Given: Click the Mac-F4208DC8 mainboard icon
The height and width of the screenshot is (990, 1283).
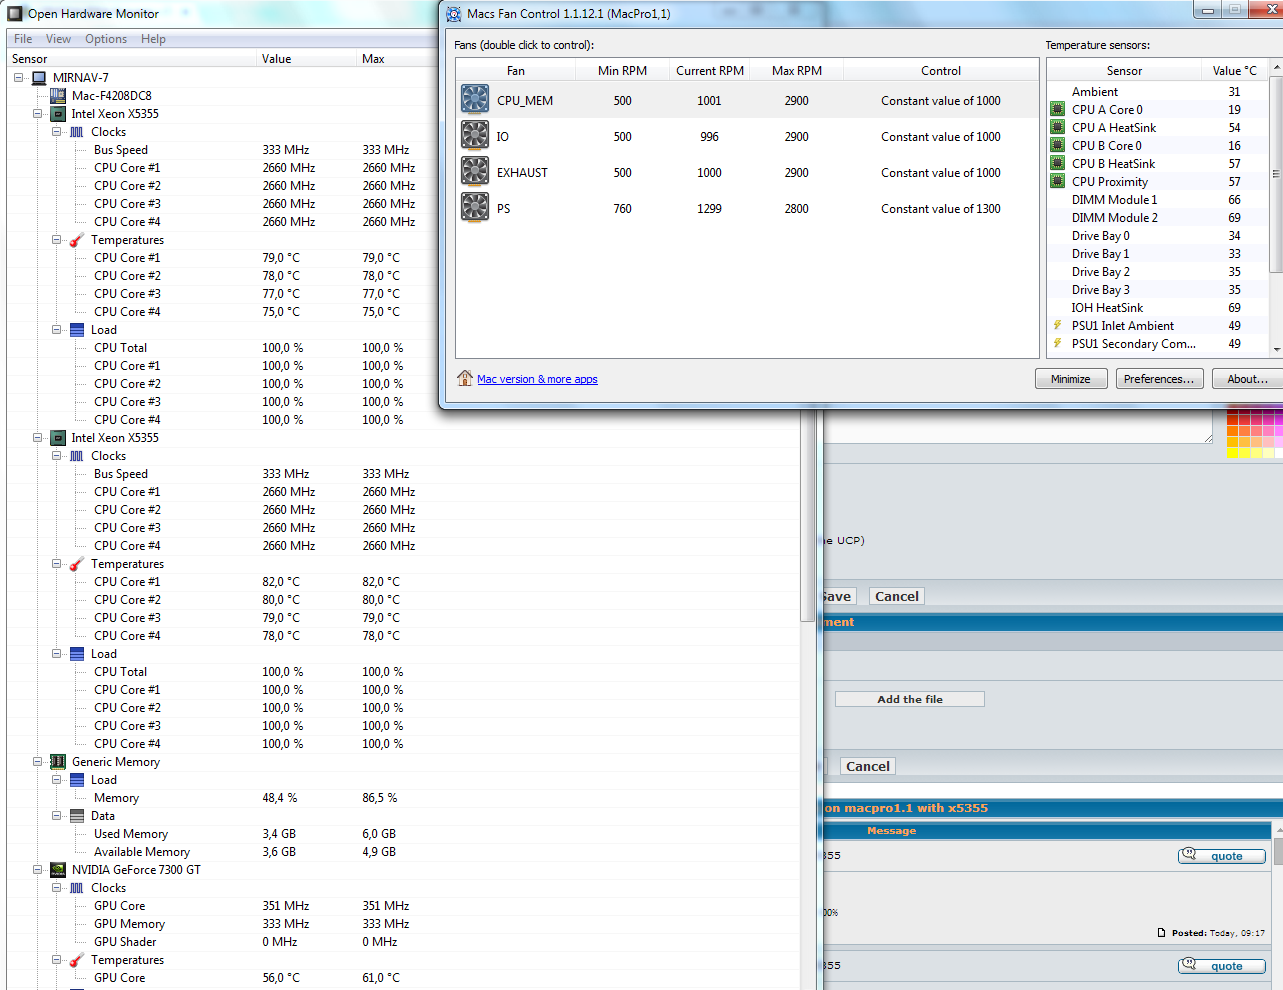Looking at the screenshot, I should click(x=58, y=96).
